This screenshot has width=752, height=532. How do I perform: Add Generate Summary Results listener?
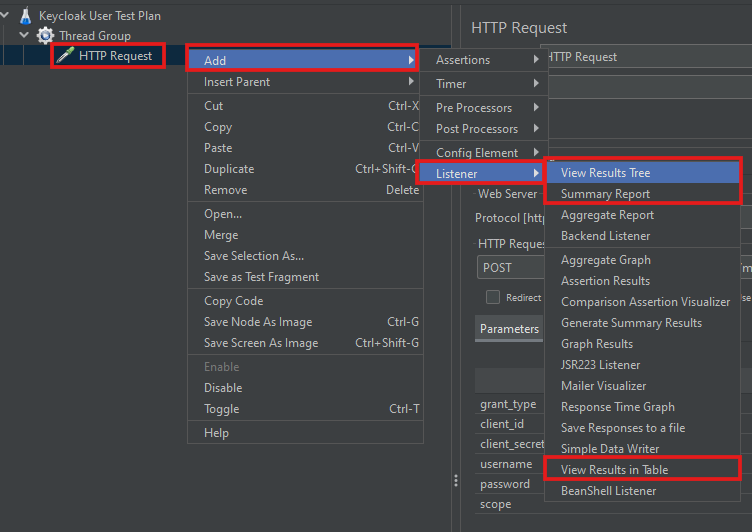tap(643, 323)
